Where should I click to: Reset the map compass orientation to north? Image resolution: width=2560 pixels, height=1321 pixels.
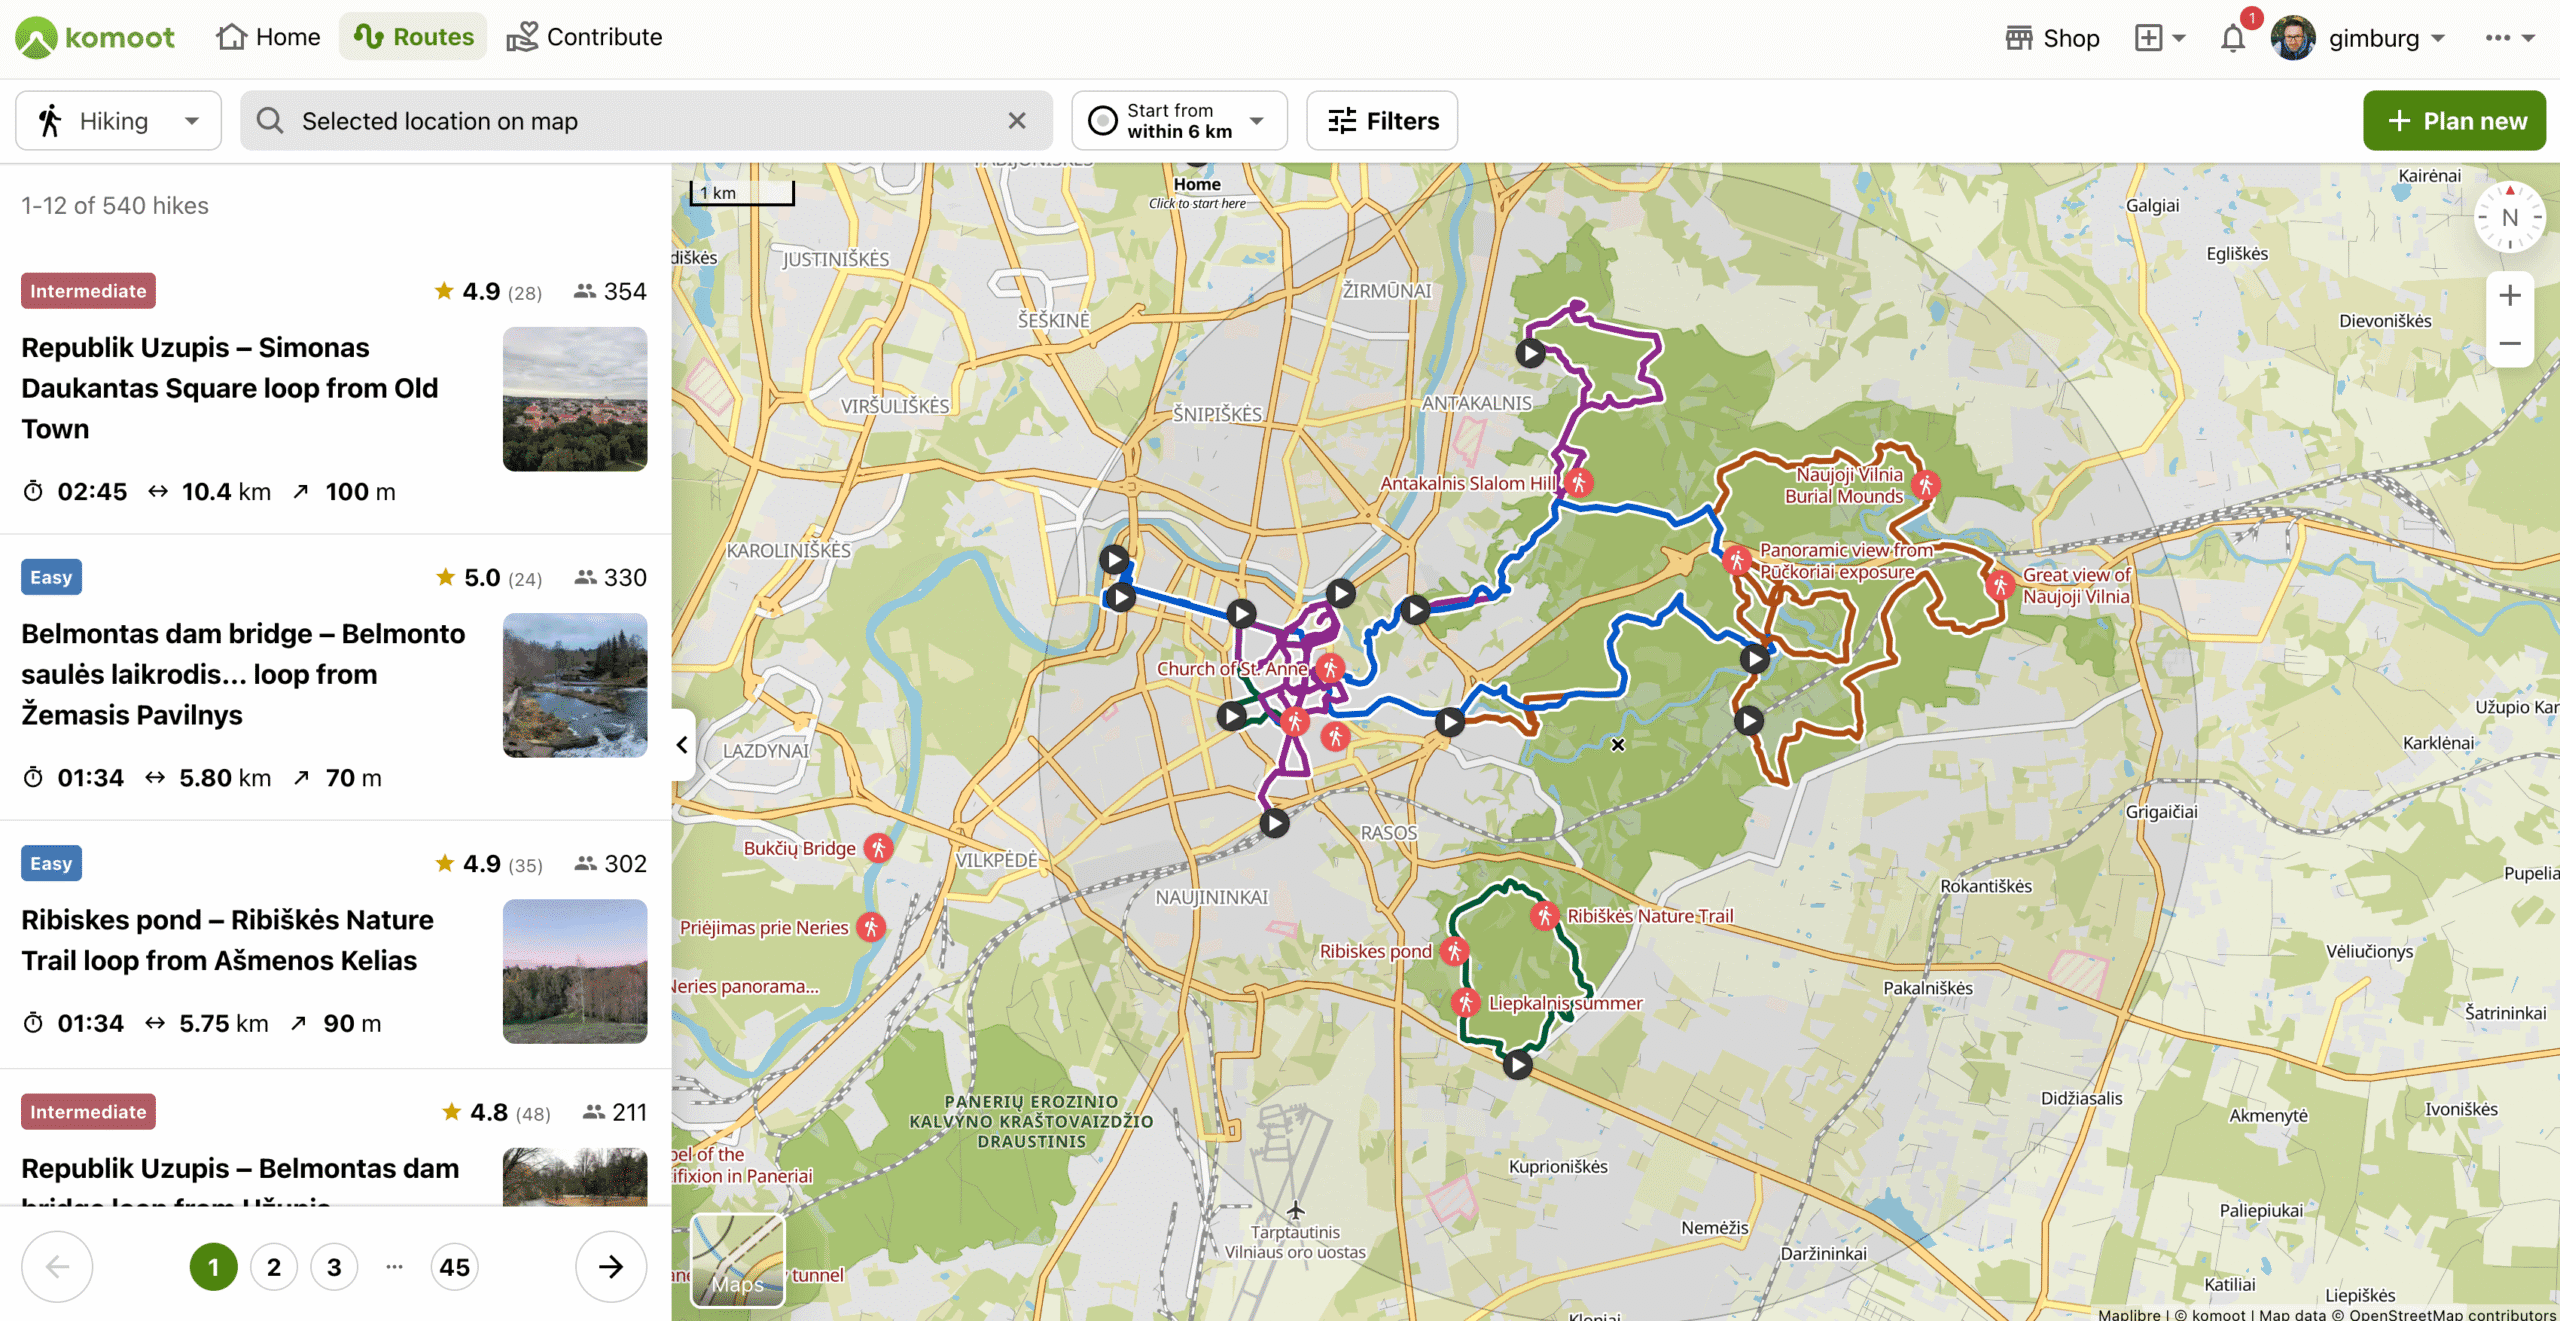pos(2509,217)
